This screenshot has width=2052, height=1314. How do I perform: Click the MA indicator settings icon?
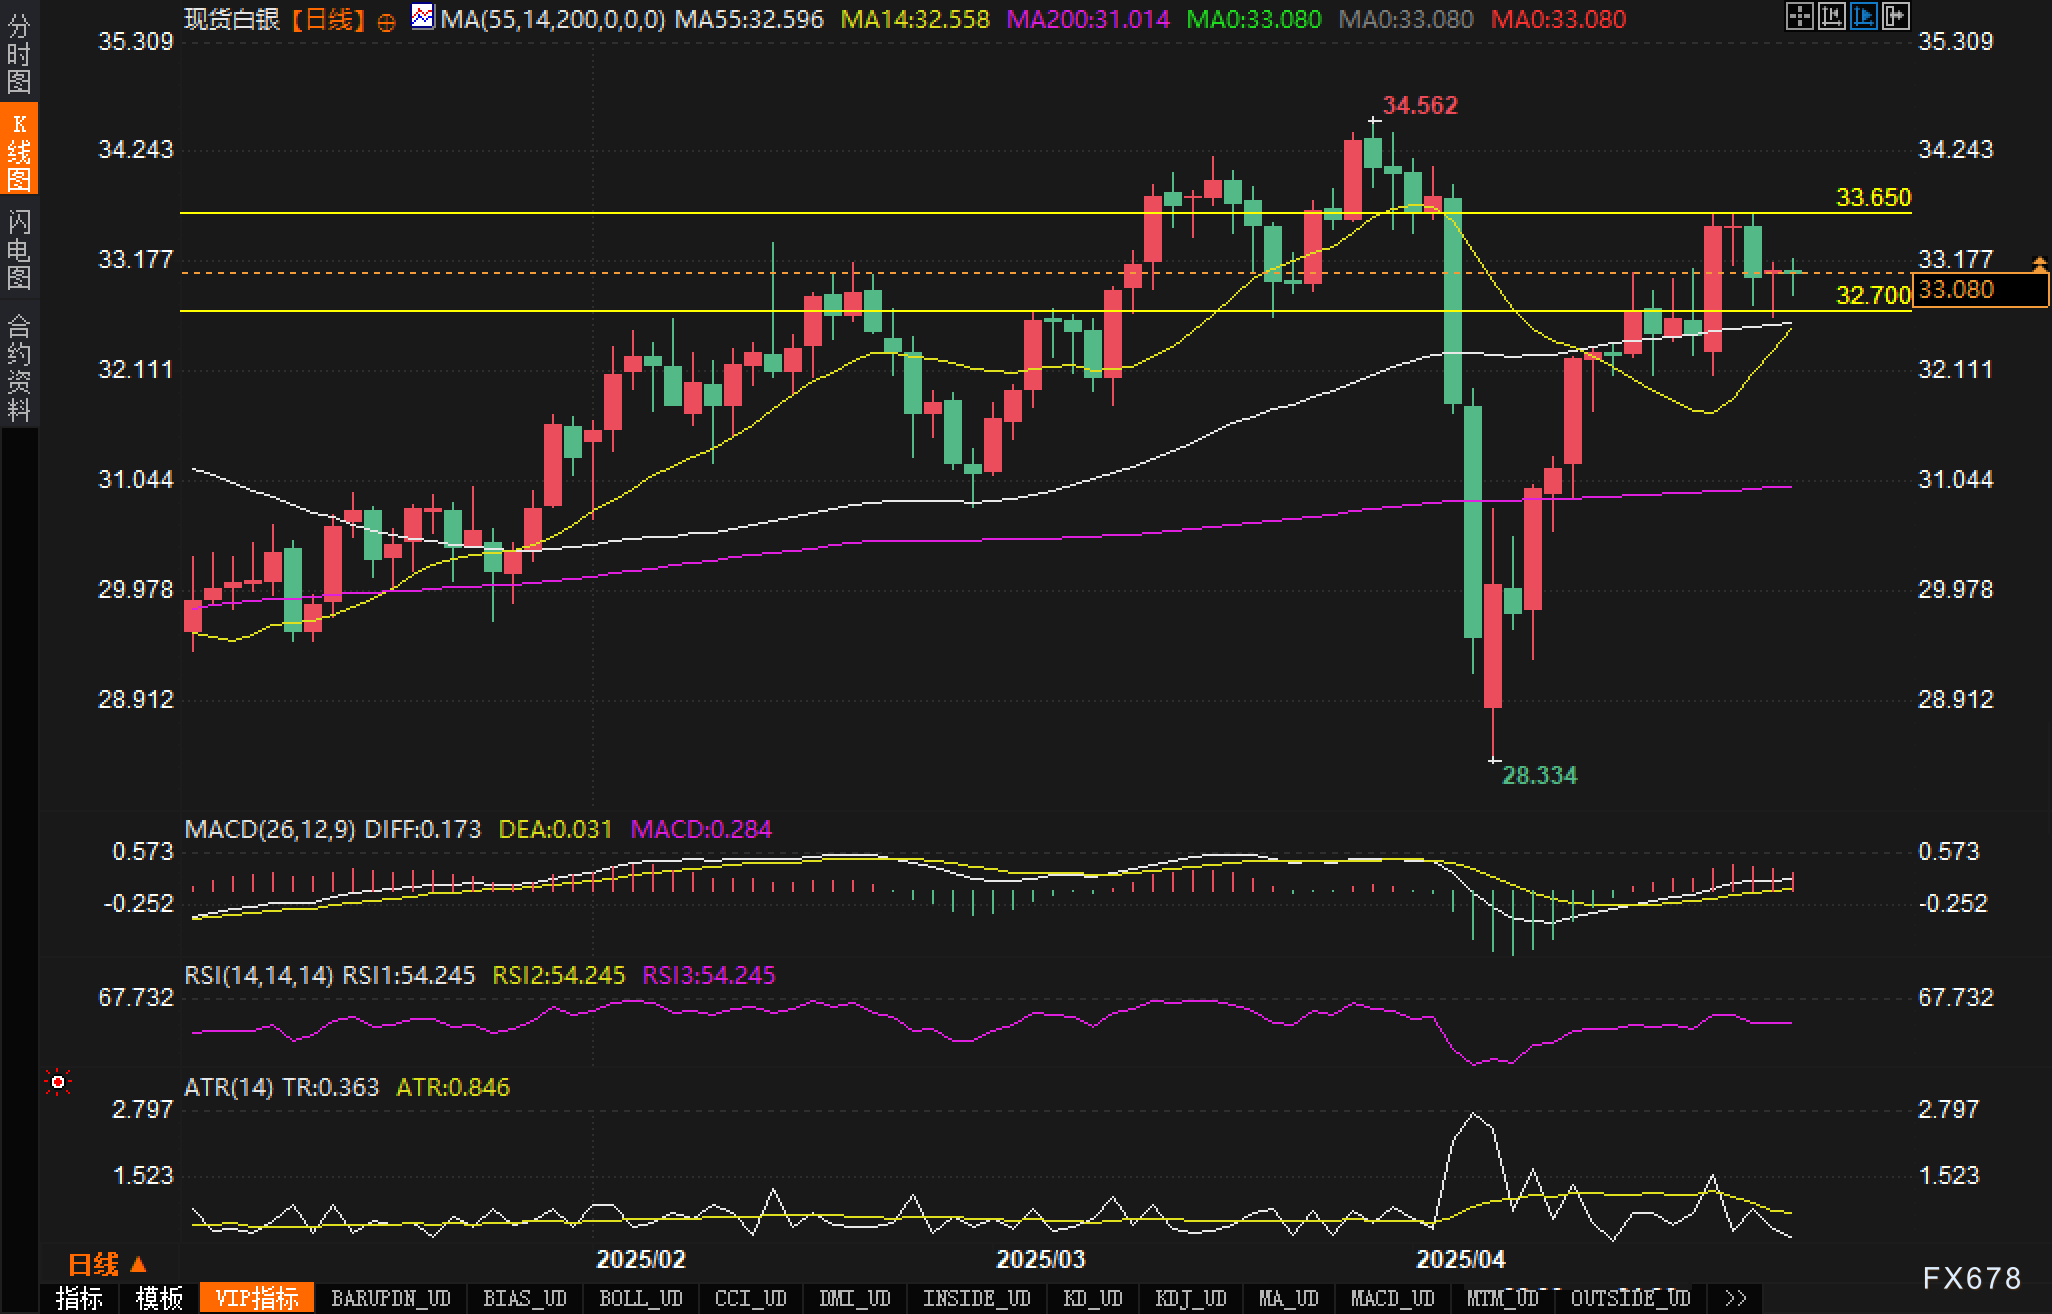(x=423, y=17)
